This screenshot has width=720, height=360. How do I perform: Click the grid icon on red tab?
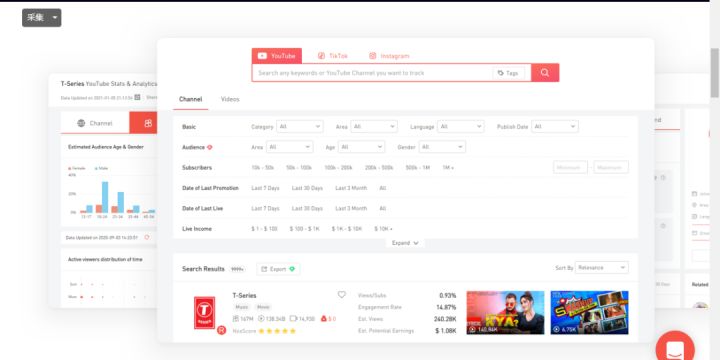pos(148,123)
